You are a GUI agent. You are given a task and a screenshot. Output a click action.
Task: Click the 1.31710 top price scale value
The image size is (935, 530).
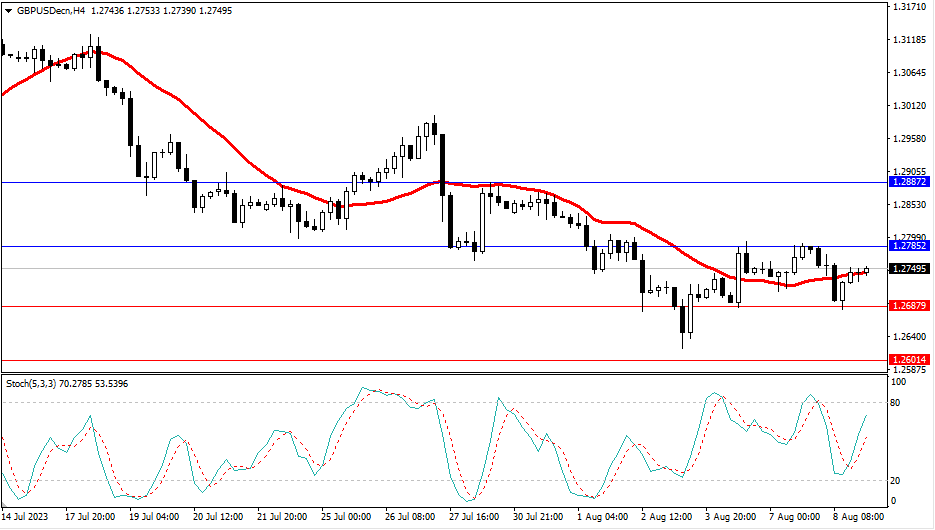(908, 7)
